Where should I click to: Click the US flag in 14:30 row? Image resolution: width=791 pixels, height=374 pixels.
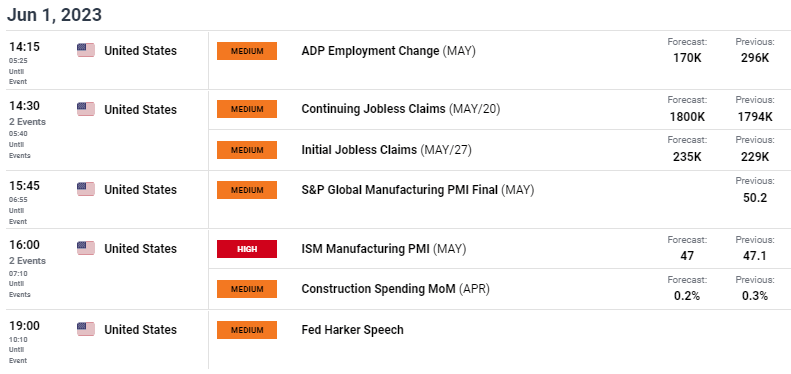pyautogui.click(x=86, y=109)
